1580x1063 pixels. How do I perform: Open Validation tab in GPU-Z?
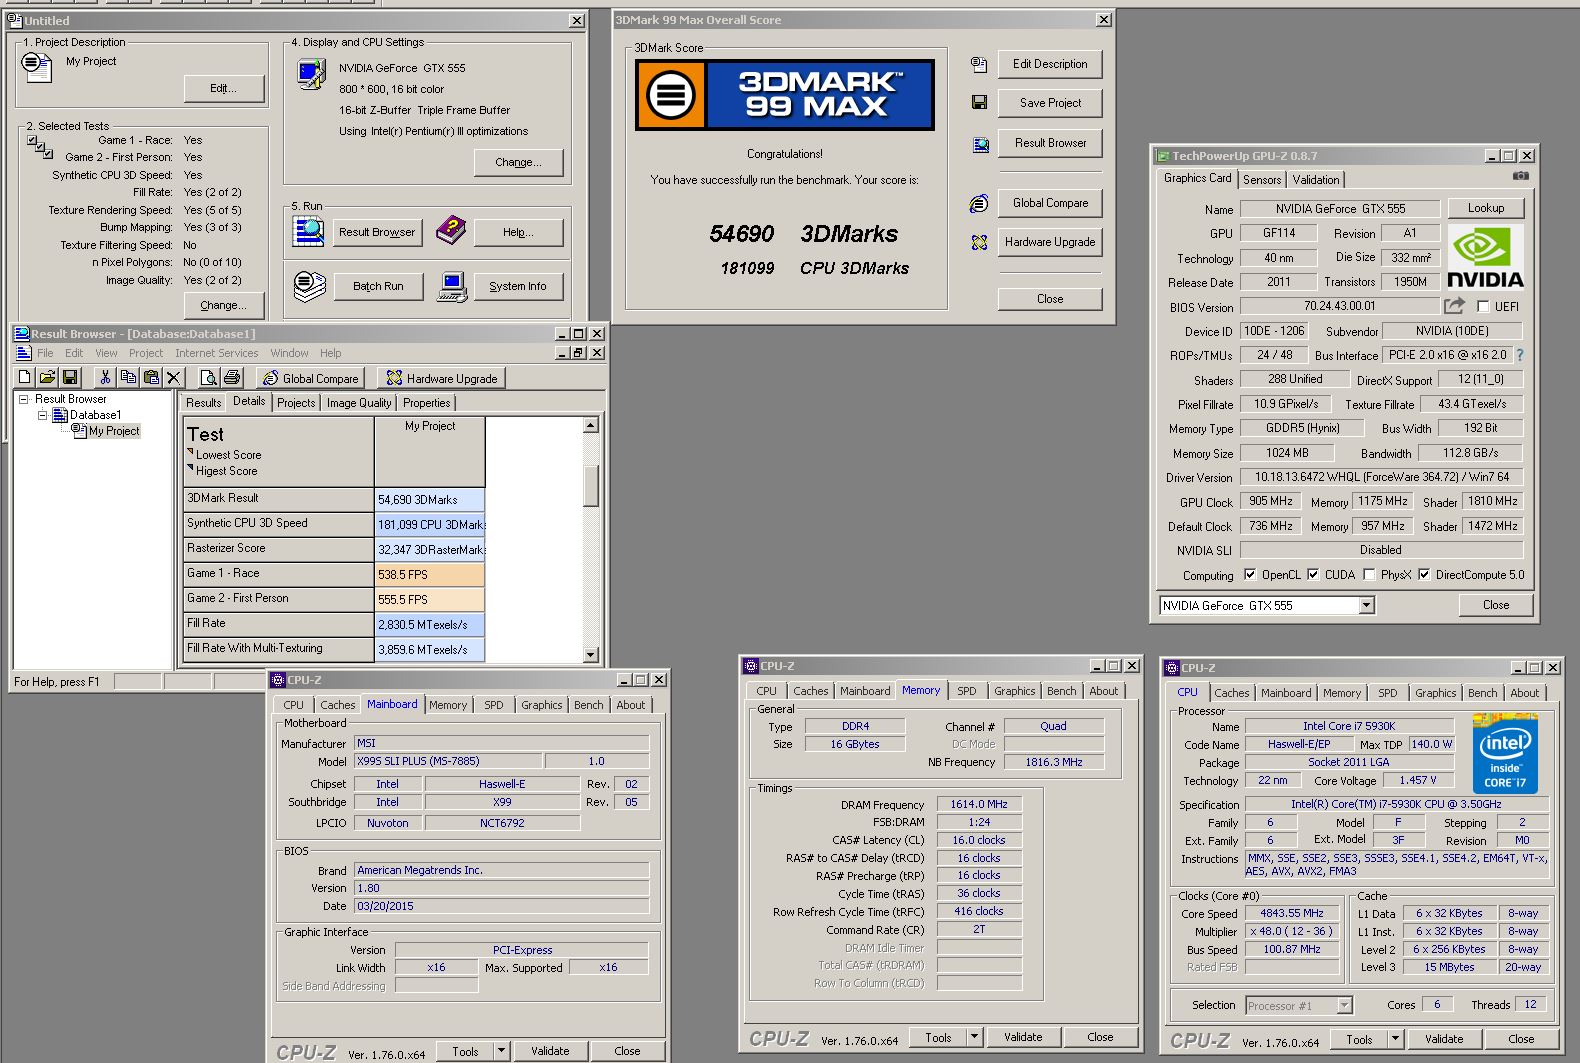1315,180
